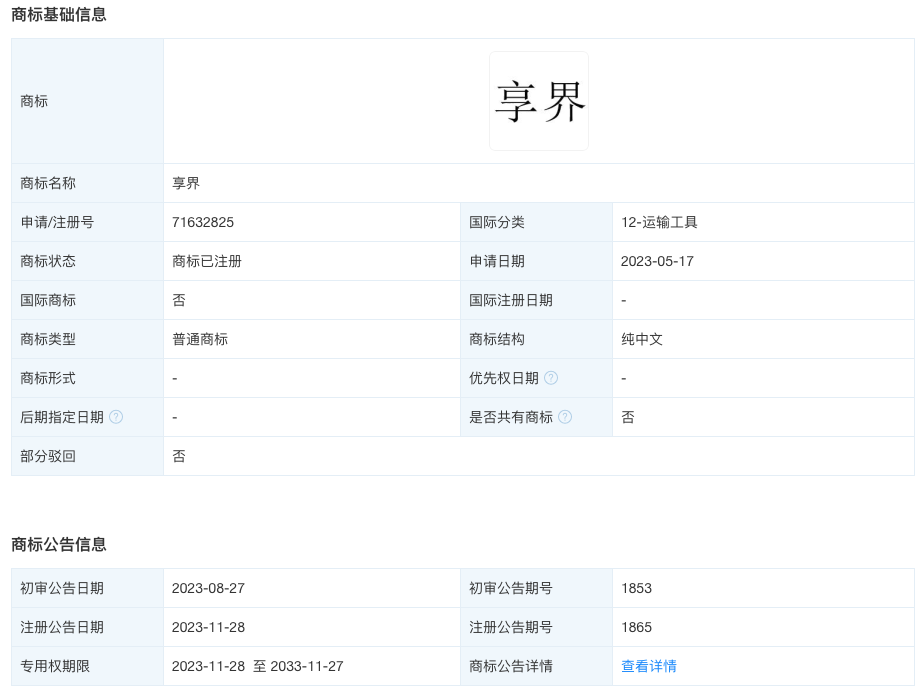Click the preliminary announcement issue number 1853
920x691 pixels.
coord(636,588)
